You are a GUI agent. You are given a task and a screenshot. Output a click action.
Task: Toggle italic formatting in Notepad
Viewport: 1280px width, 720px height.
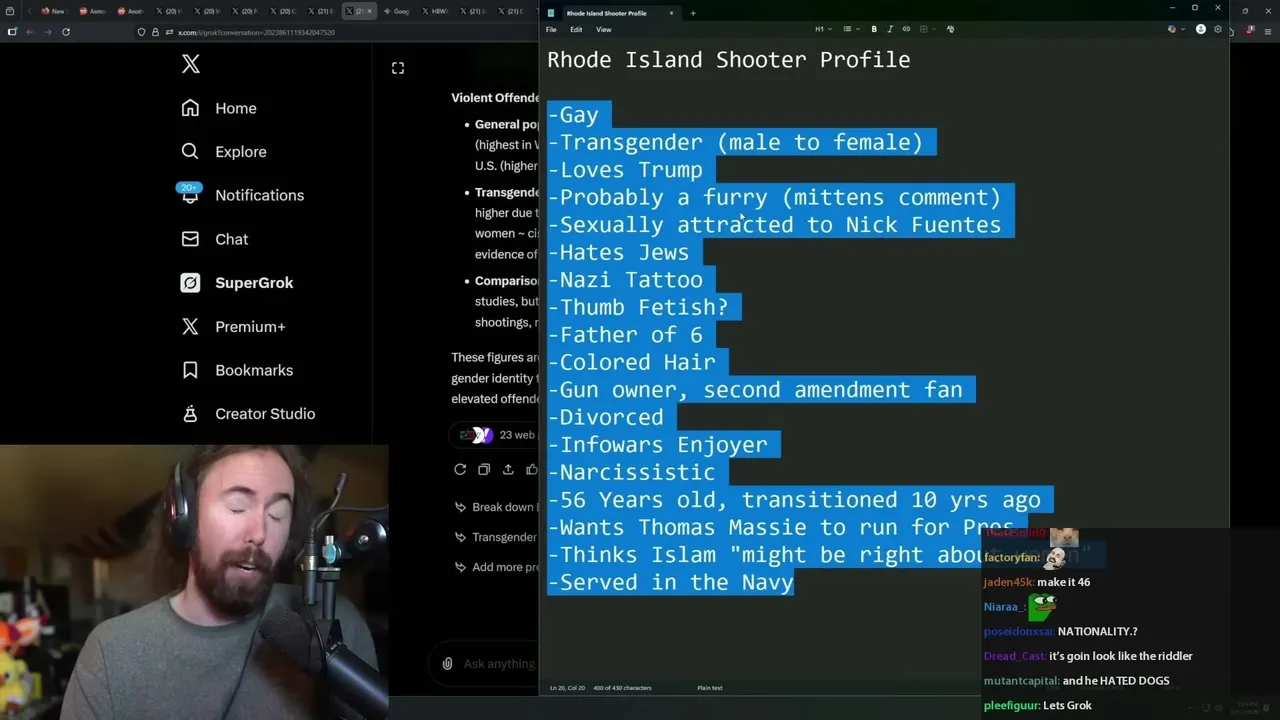click(x=890, y=29)
